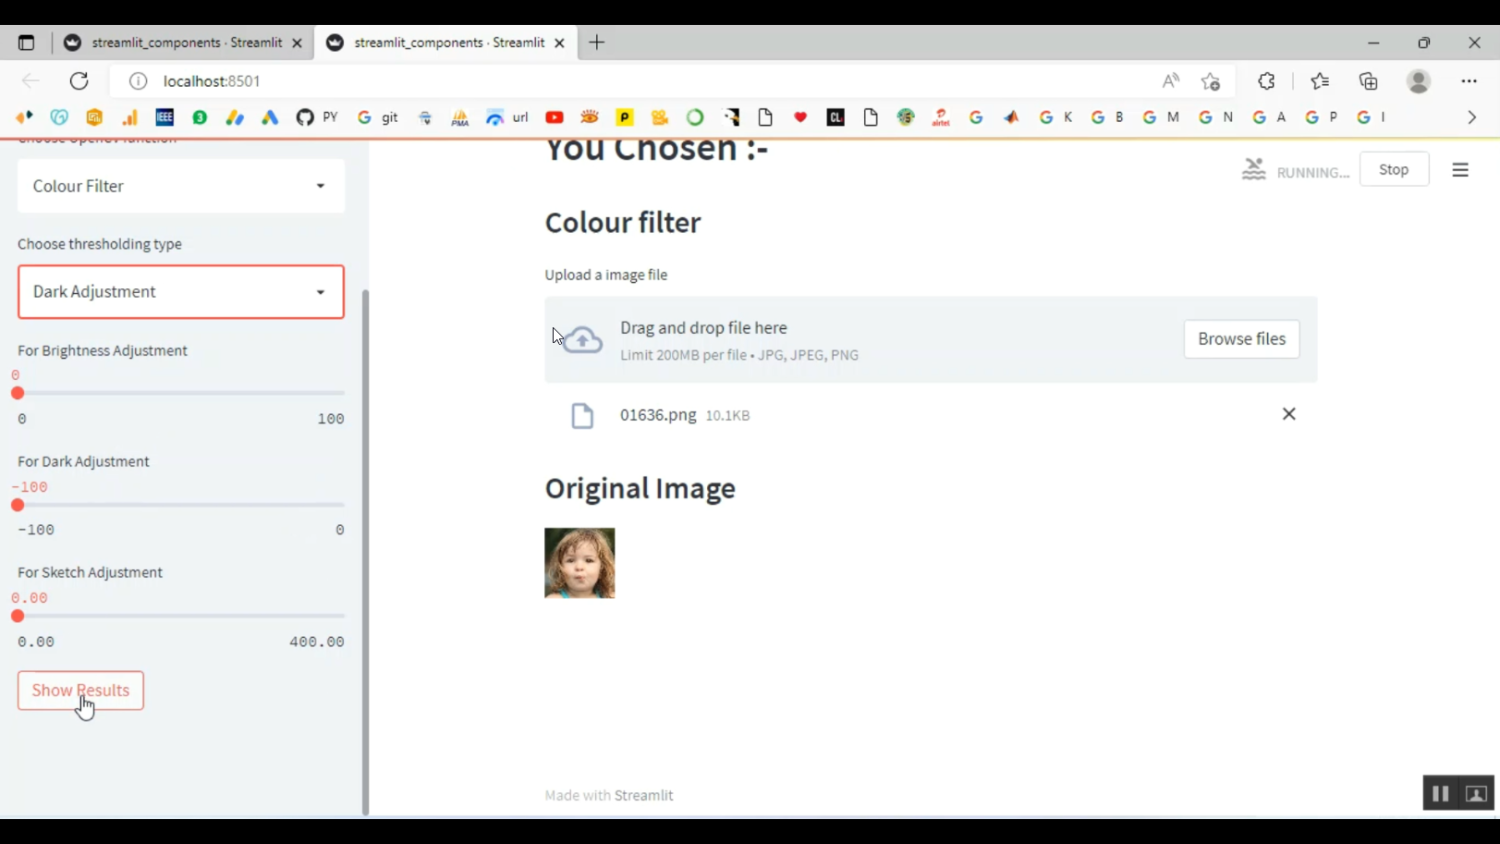The height and width of the screenshot is (844, 1500).
Task: Open the Google A bookmark
Action: [x=1269, y=117]
